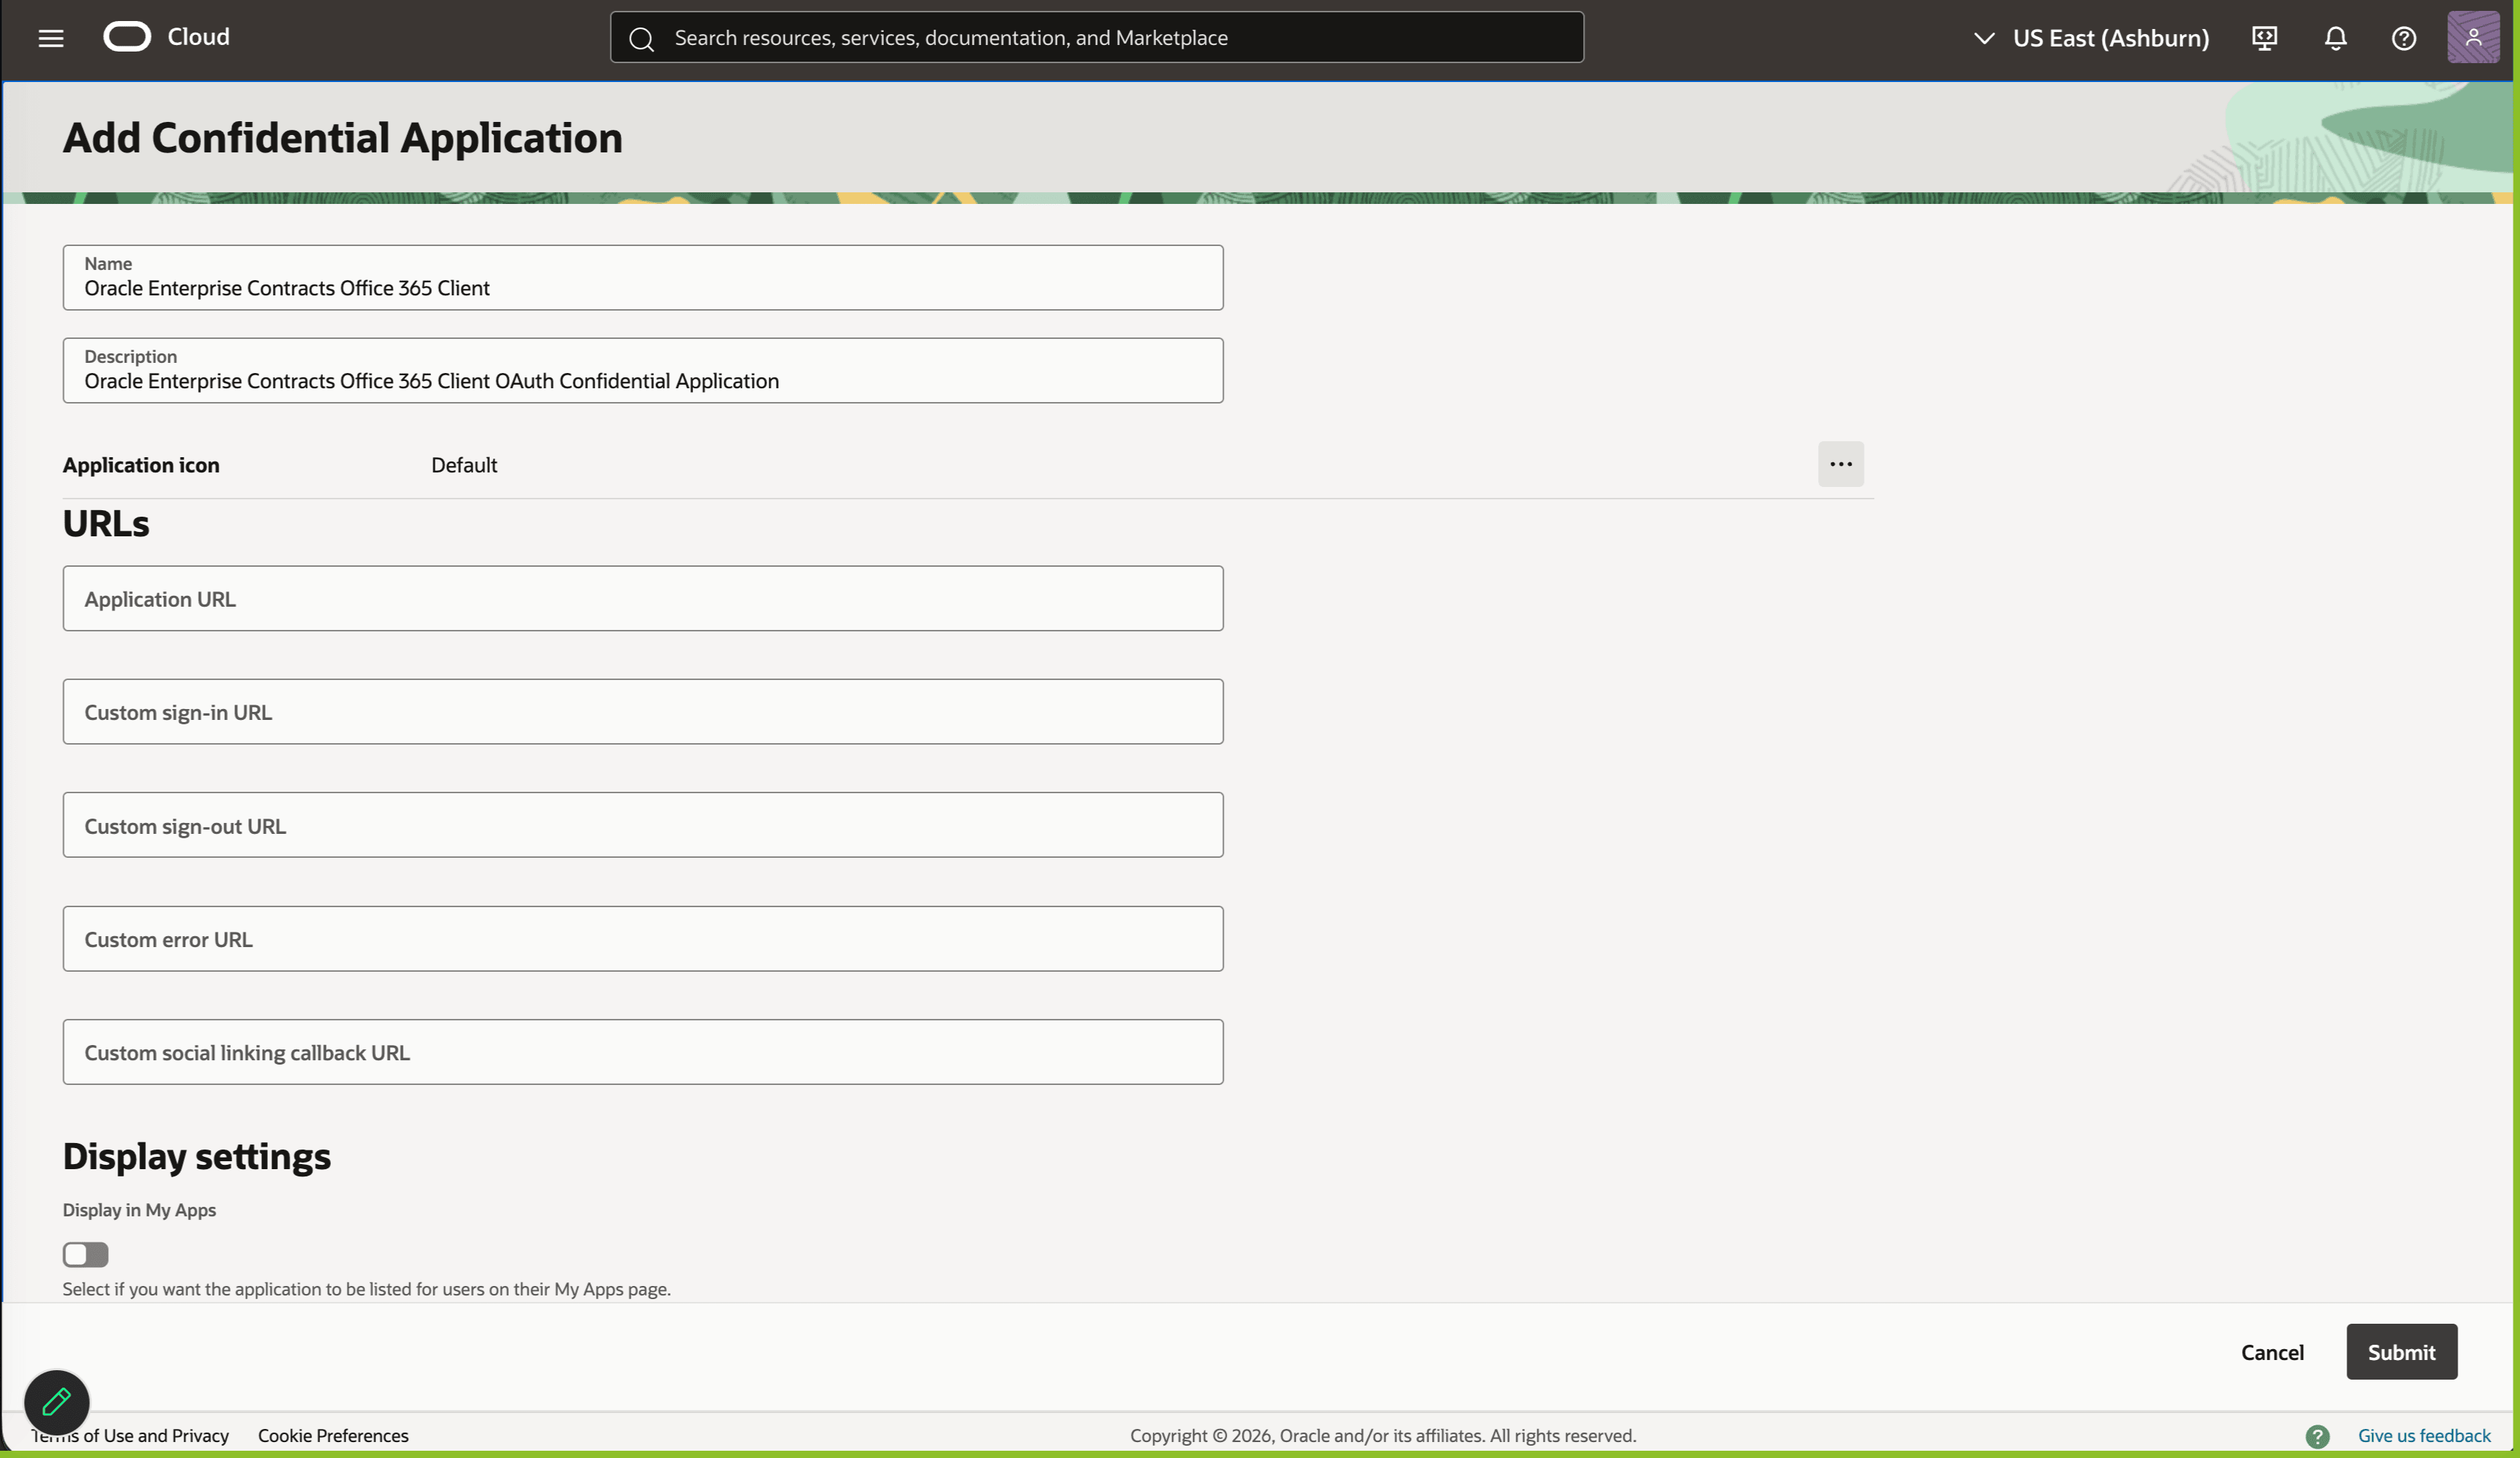This screenshot has height=1458, width=2520.
Task: Click the Custom social linking callback URL field
Action: click(643, 1052)
